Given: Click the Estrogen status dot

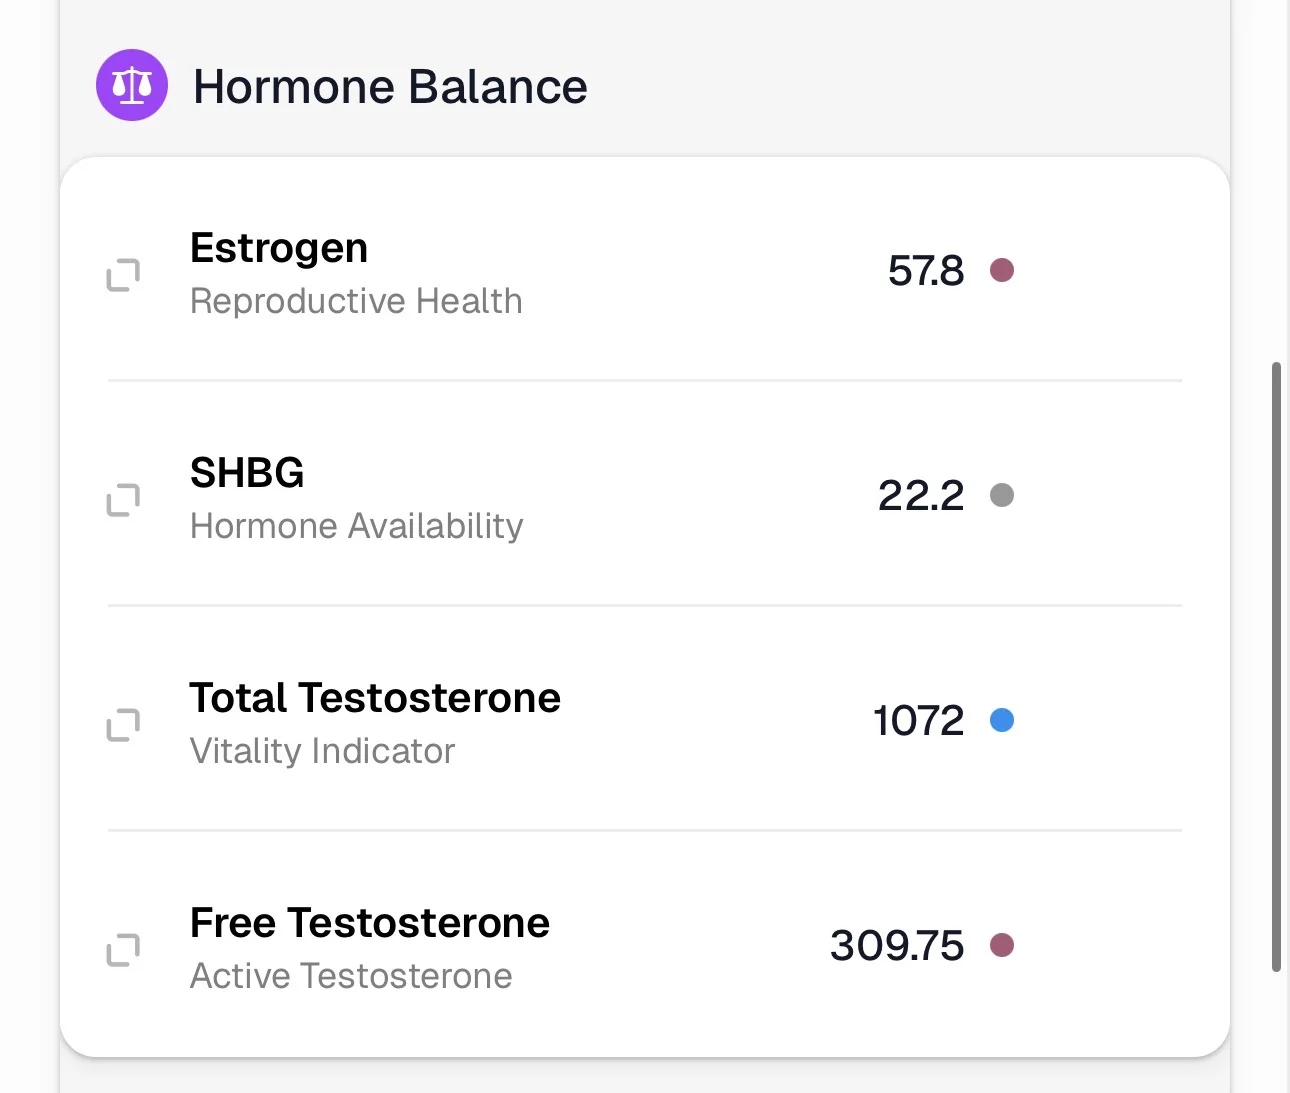Looking at the screenshot, I should click(1002, 270).
